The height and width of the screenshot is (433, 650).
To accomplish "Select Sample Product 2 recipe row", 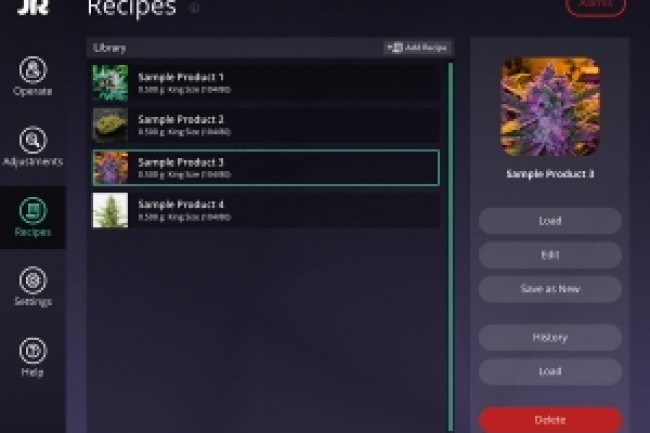I will [x=266, y=125].
